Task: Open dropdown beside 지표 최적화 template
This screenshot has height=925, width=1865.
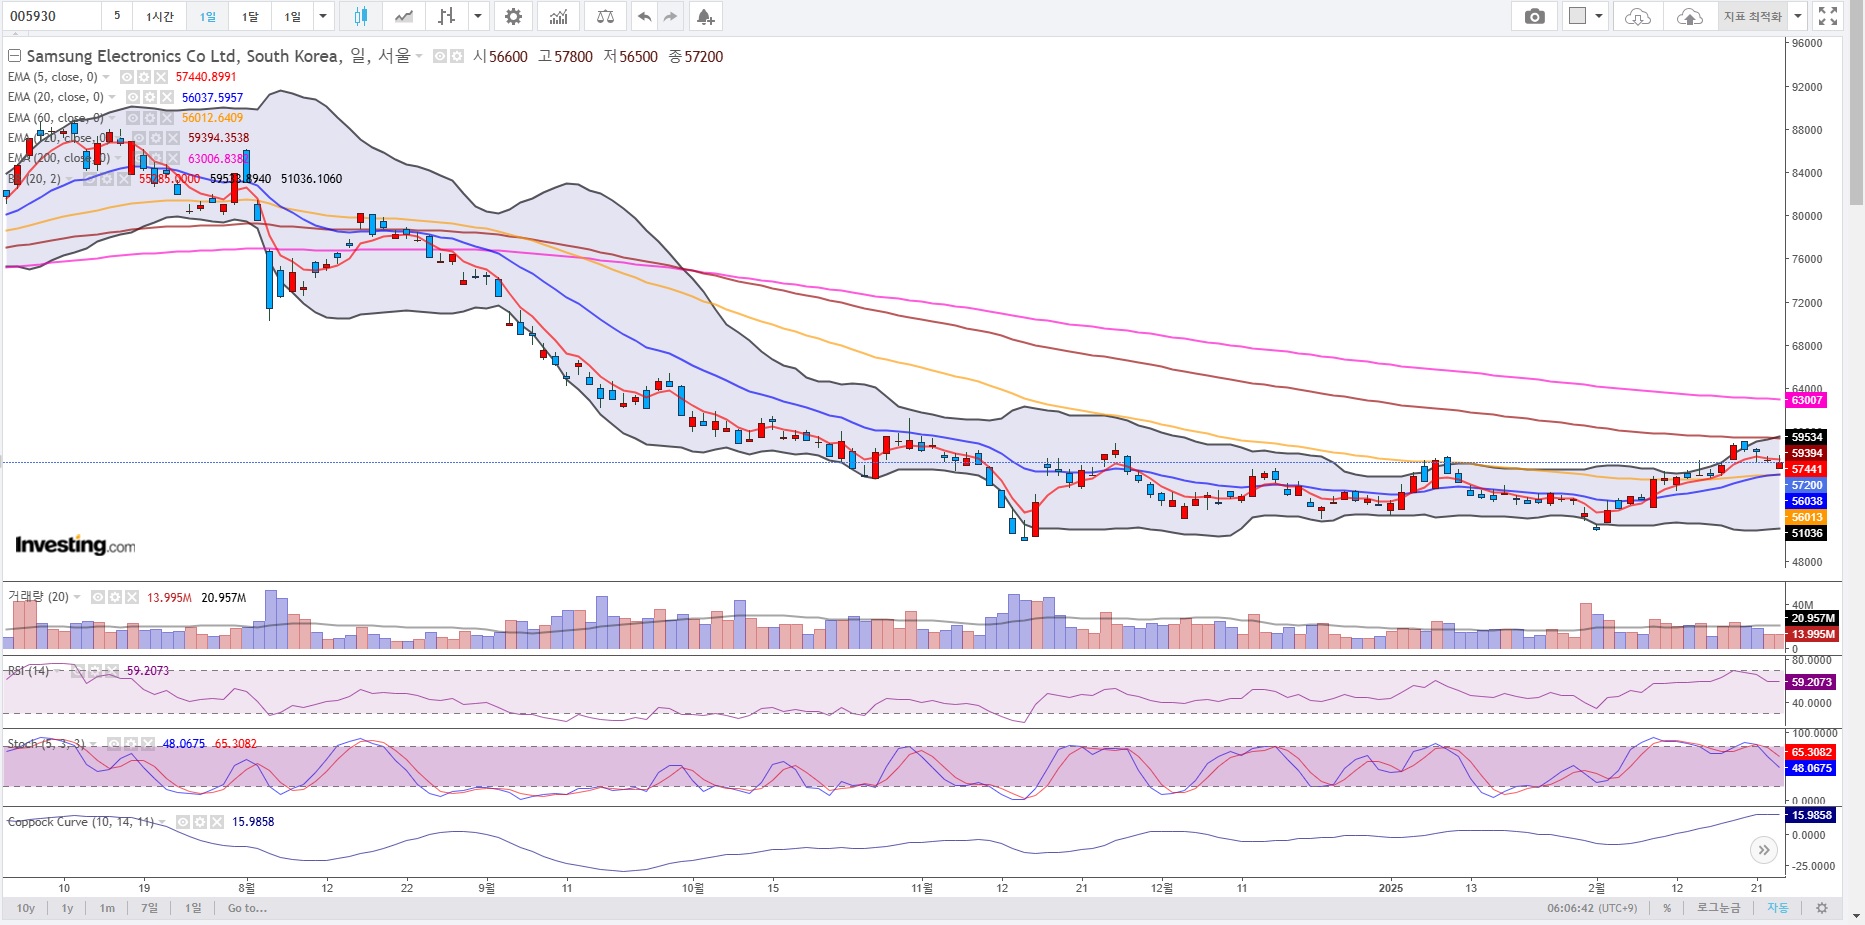Action: point(1797,16)
